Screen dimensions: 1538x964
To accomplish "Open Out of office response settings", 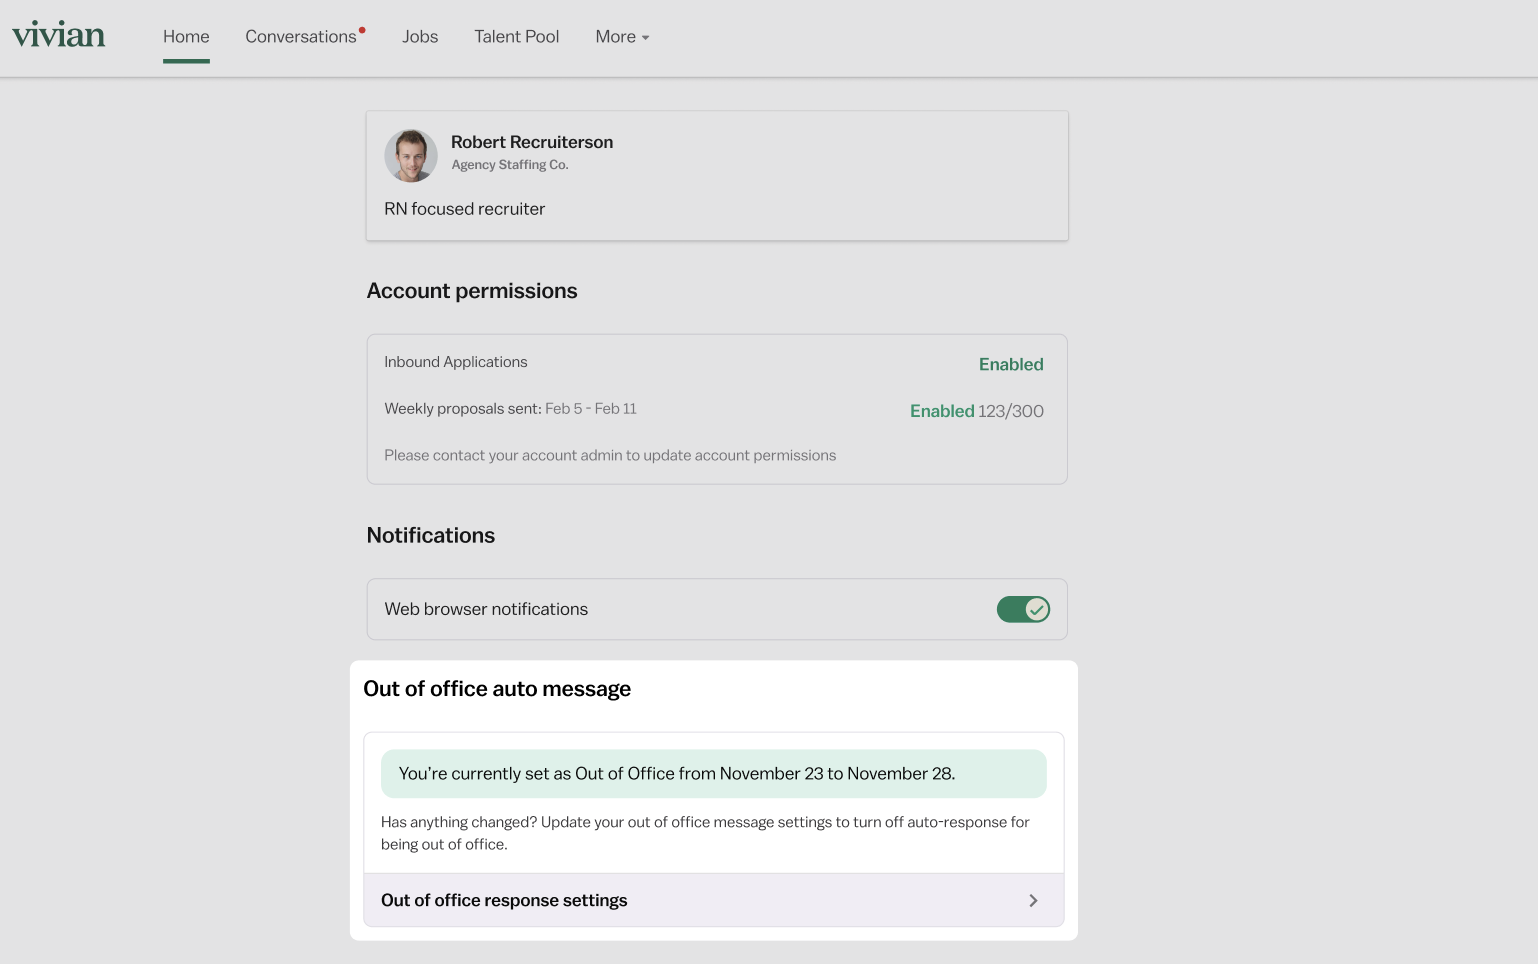I will pos(714,900).
